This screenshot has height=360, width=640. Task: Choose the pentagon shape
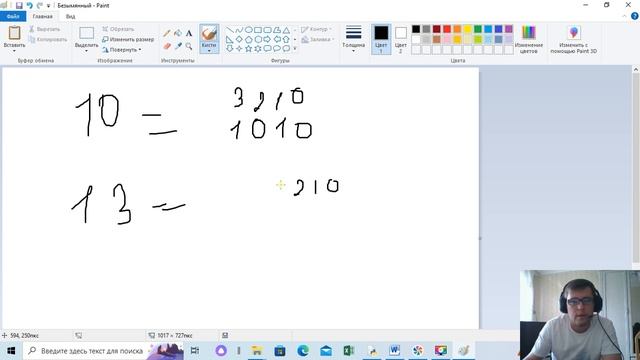tap(248, 39)
